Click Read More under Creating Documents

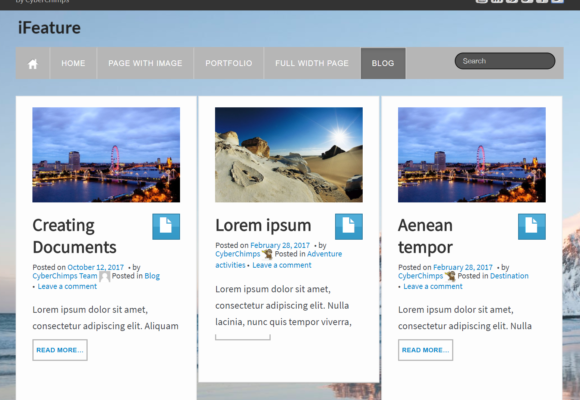point(60,350)
